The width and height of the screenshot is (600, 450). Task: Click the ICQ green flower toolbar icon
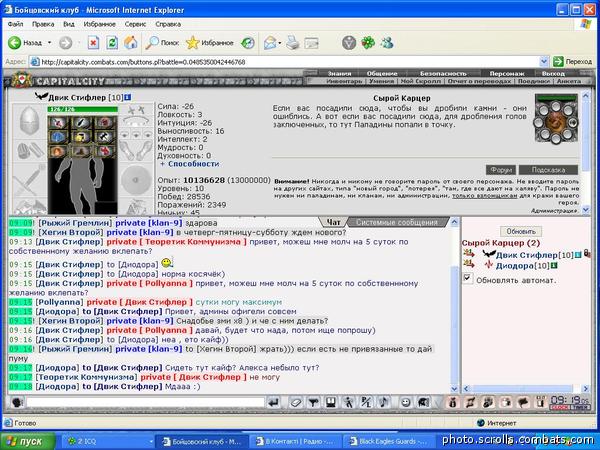click(x=368, y=43)
